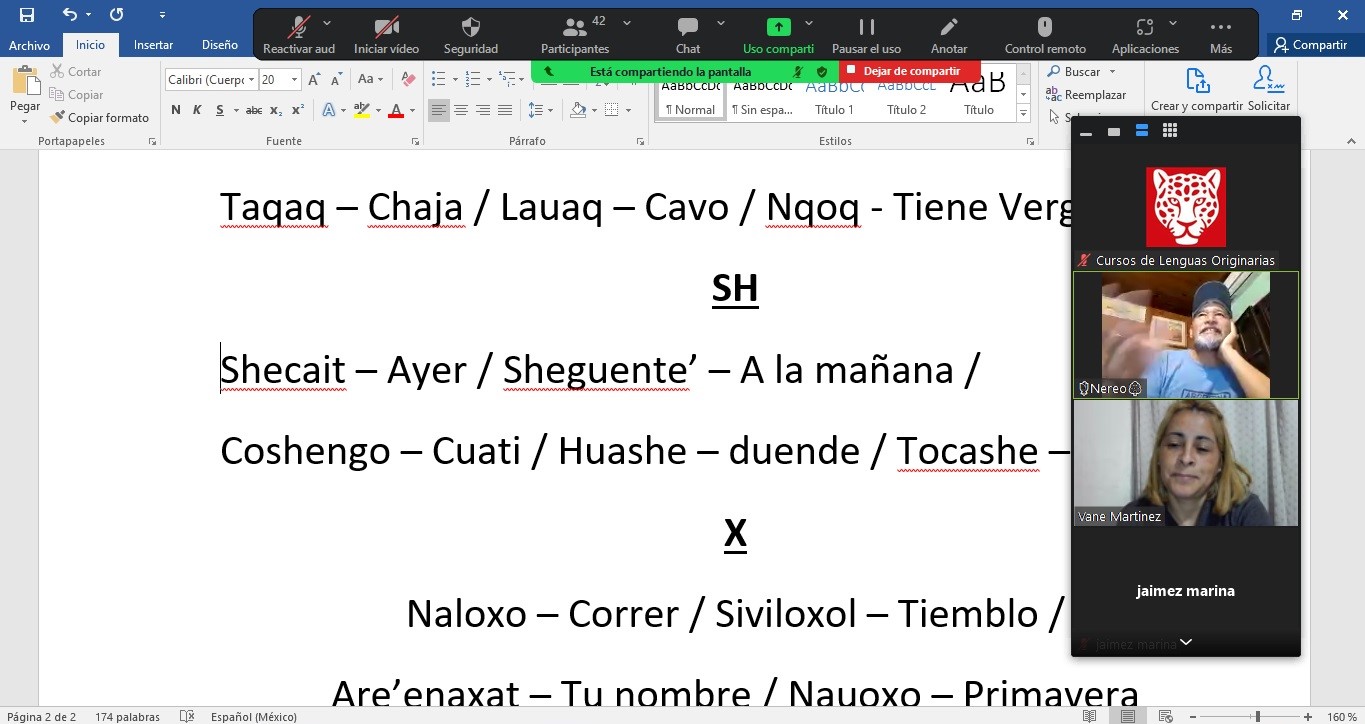Image resolution: width=1365 pixels, height=724 pixels.
Task: Click the Anotar pencil tool
Action: tap(948, 28)
